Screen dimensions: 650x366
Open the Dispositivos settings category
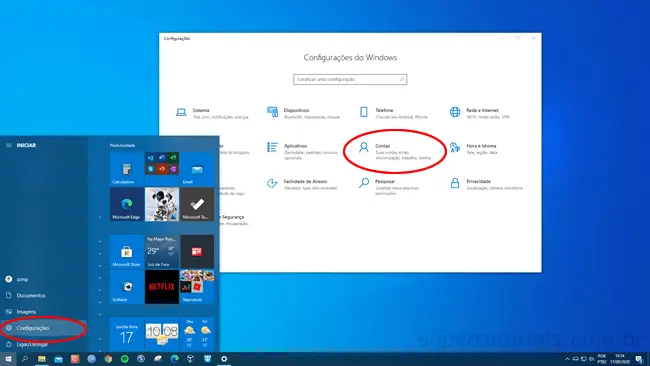303,113
